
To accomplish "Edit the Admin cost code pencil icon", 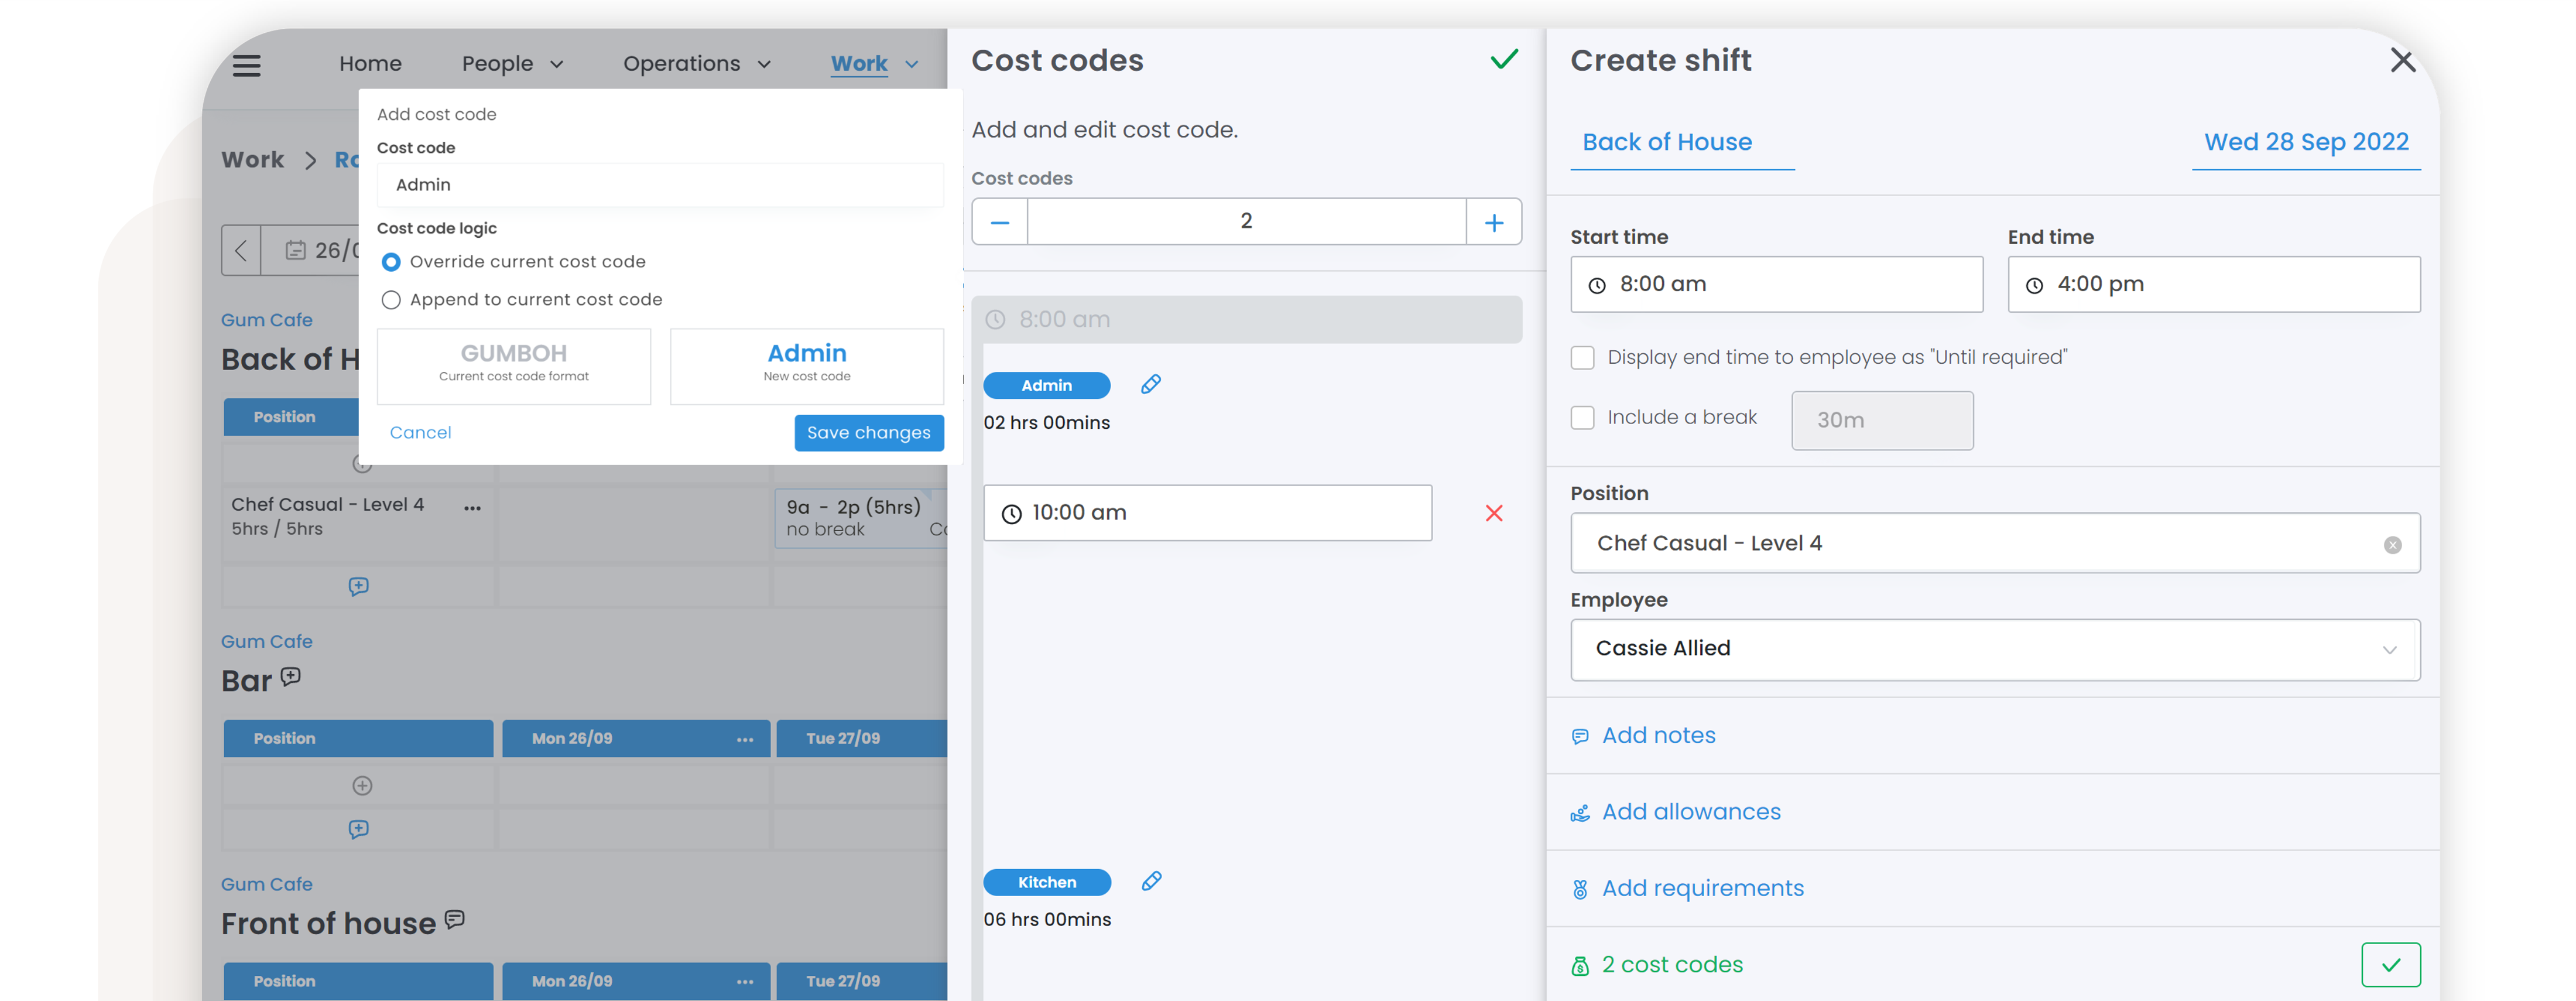I will tap(1150, 385).
